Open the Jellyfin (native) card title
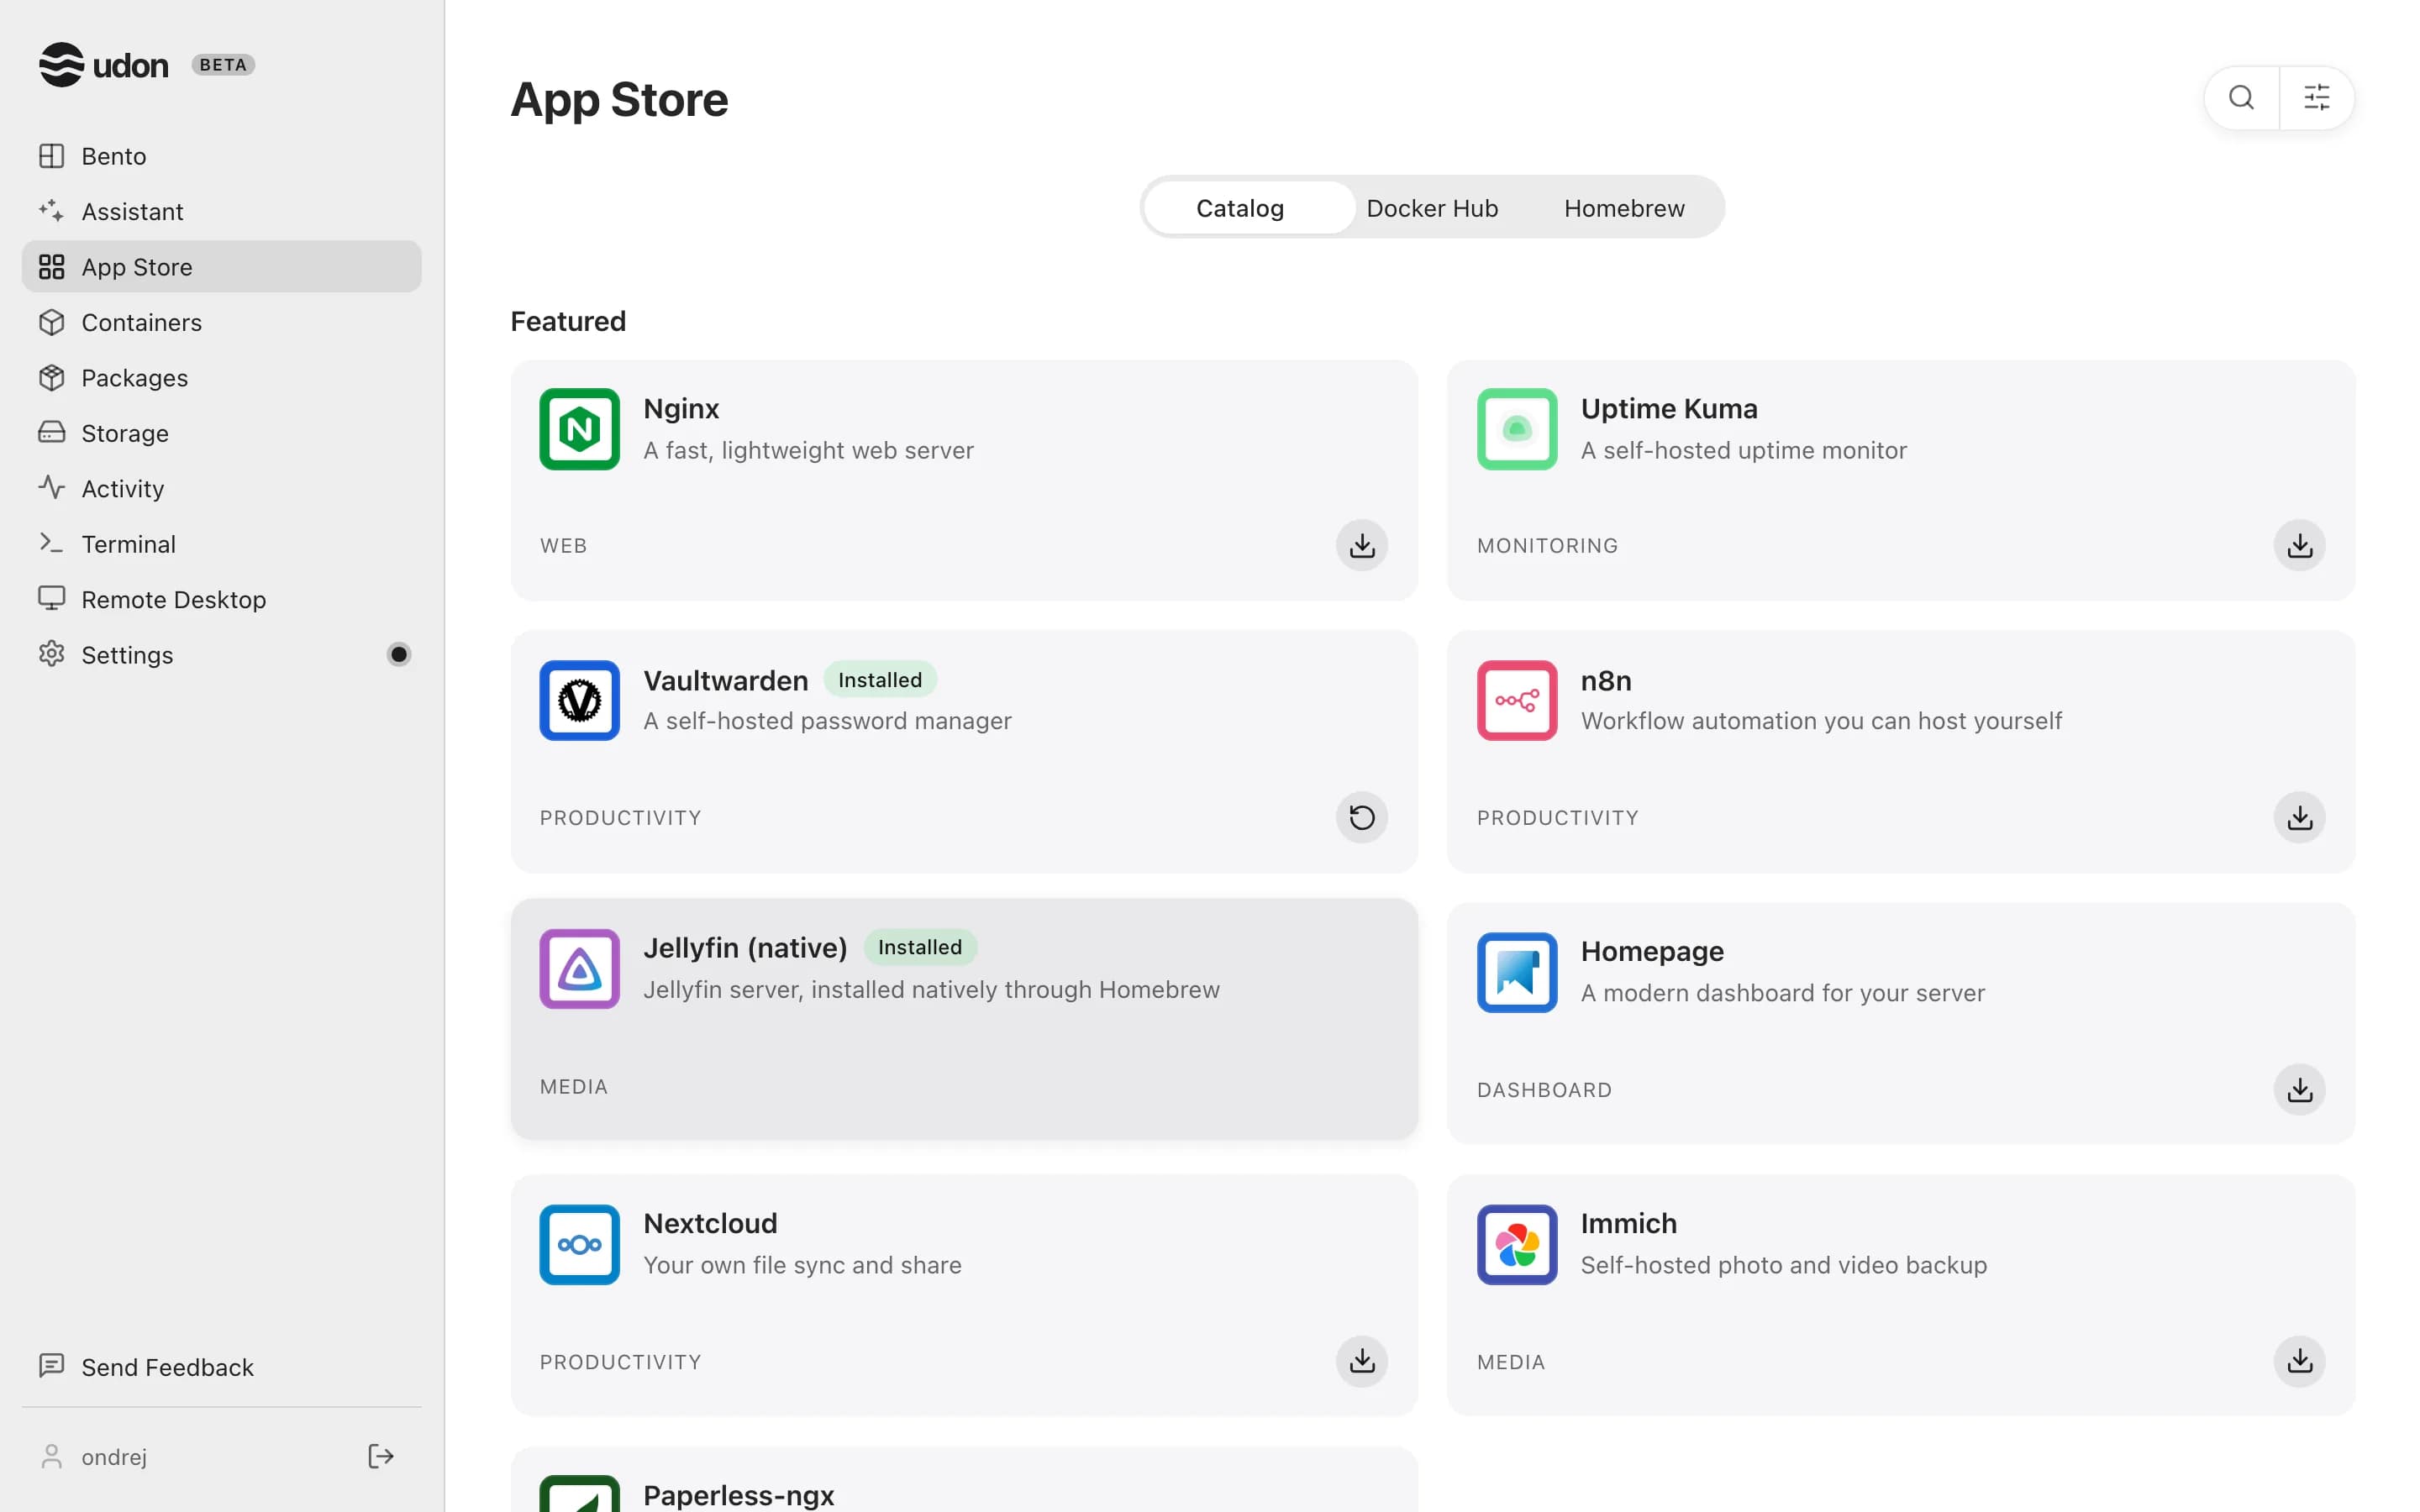The image size is (2420, 1512). (745, 947)
